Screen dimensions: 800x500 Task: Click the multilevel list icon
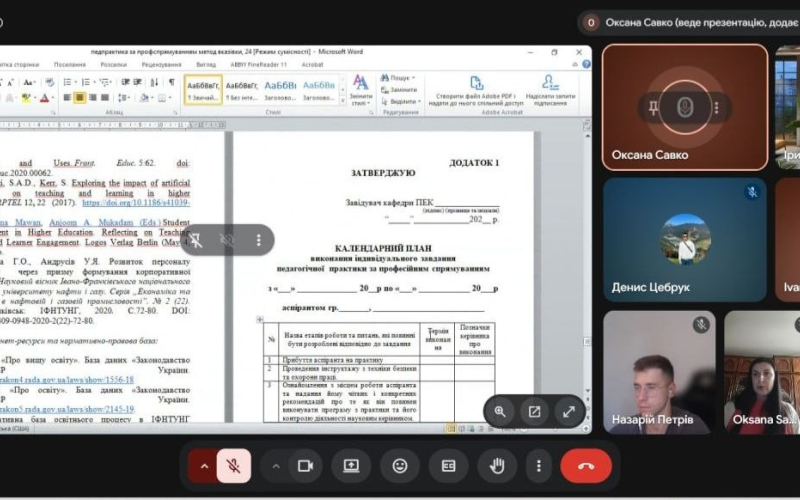pos(106,82)
